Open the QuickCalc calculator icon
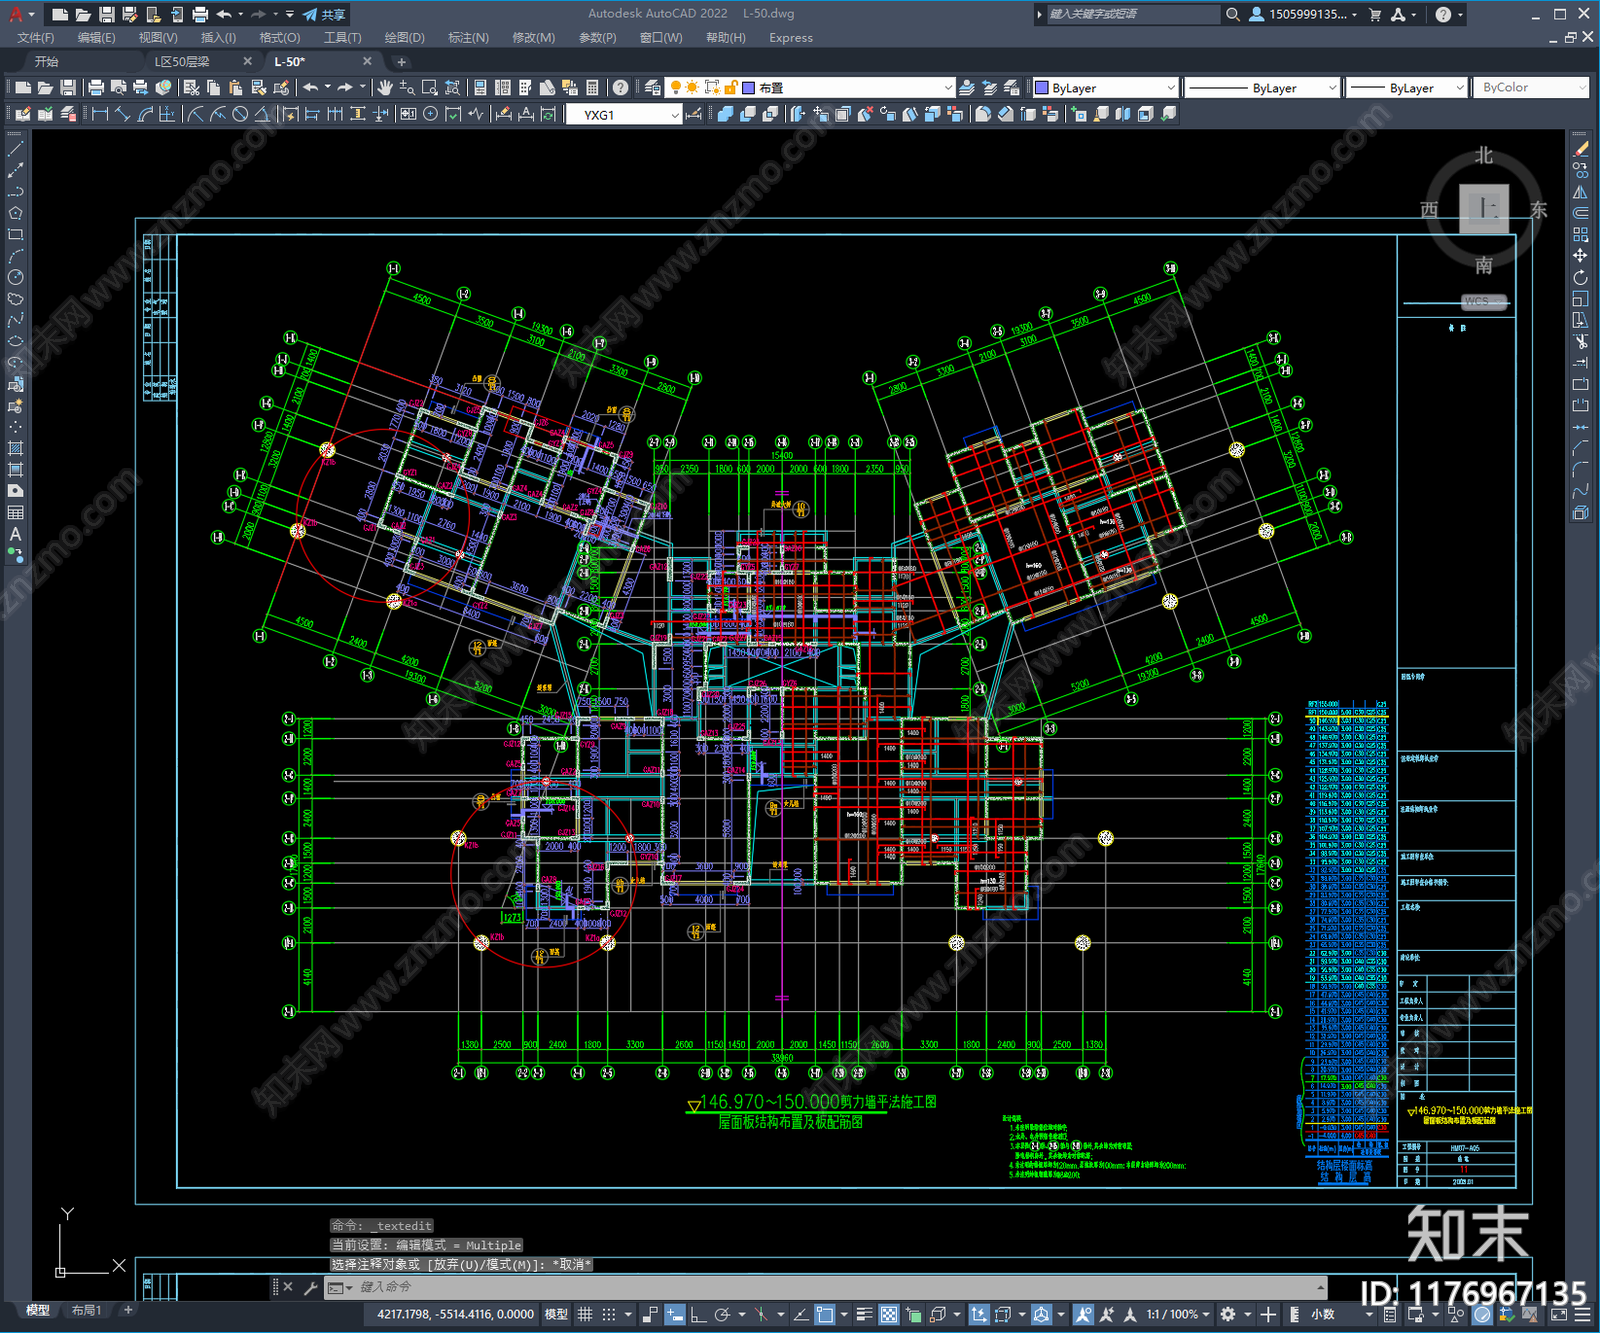Viewport: 1600px width, 1333px height. tap(592, 88)
